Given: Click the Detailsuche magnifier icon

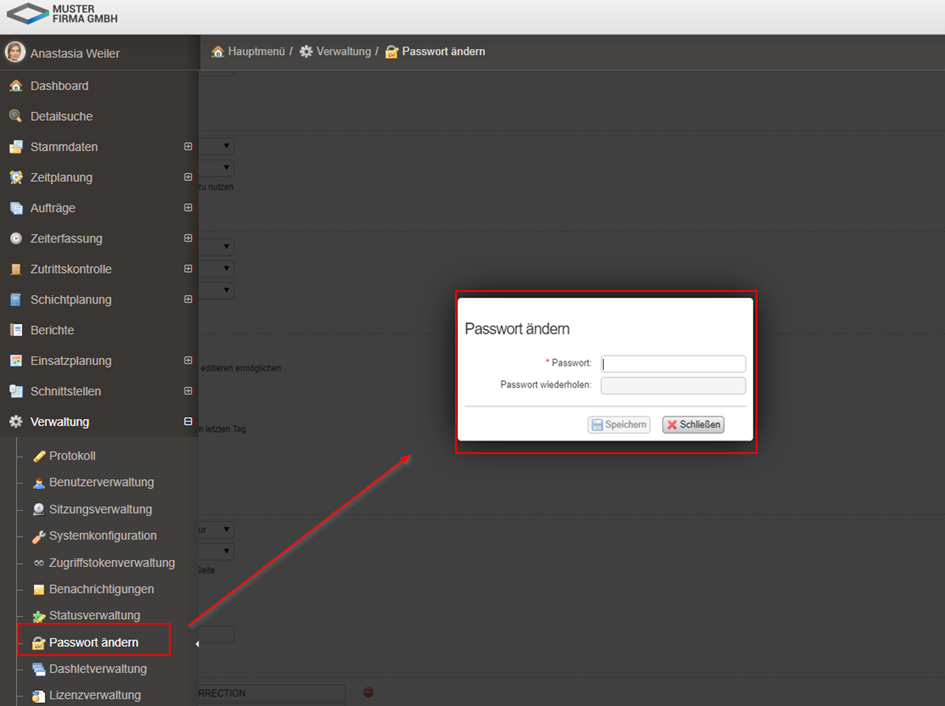Looking at the screenshot, I should [x=15, y=116].
